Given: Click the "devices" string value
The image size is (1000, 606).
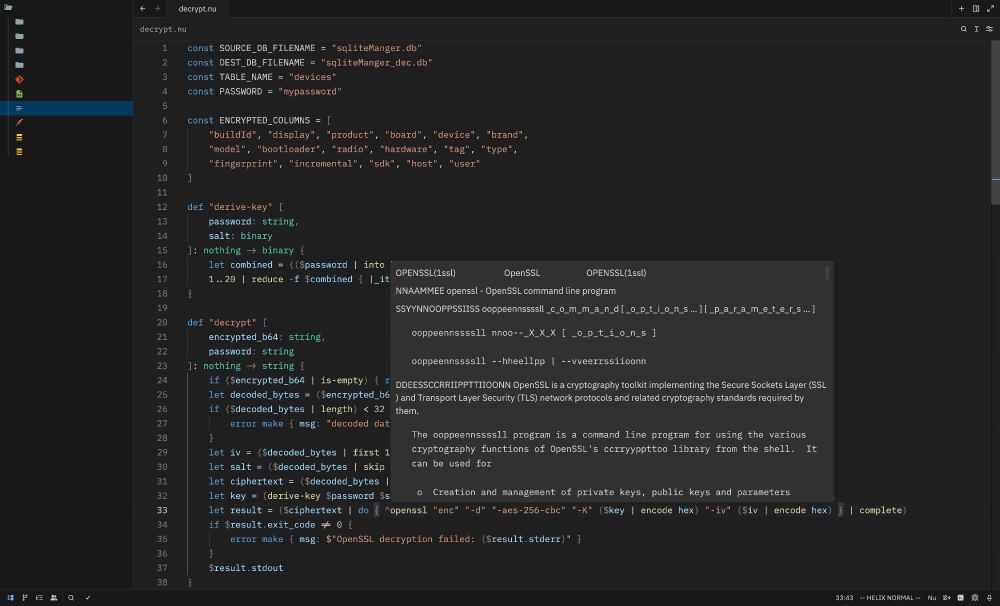Looking at the screenshot, I should (312, 77).
